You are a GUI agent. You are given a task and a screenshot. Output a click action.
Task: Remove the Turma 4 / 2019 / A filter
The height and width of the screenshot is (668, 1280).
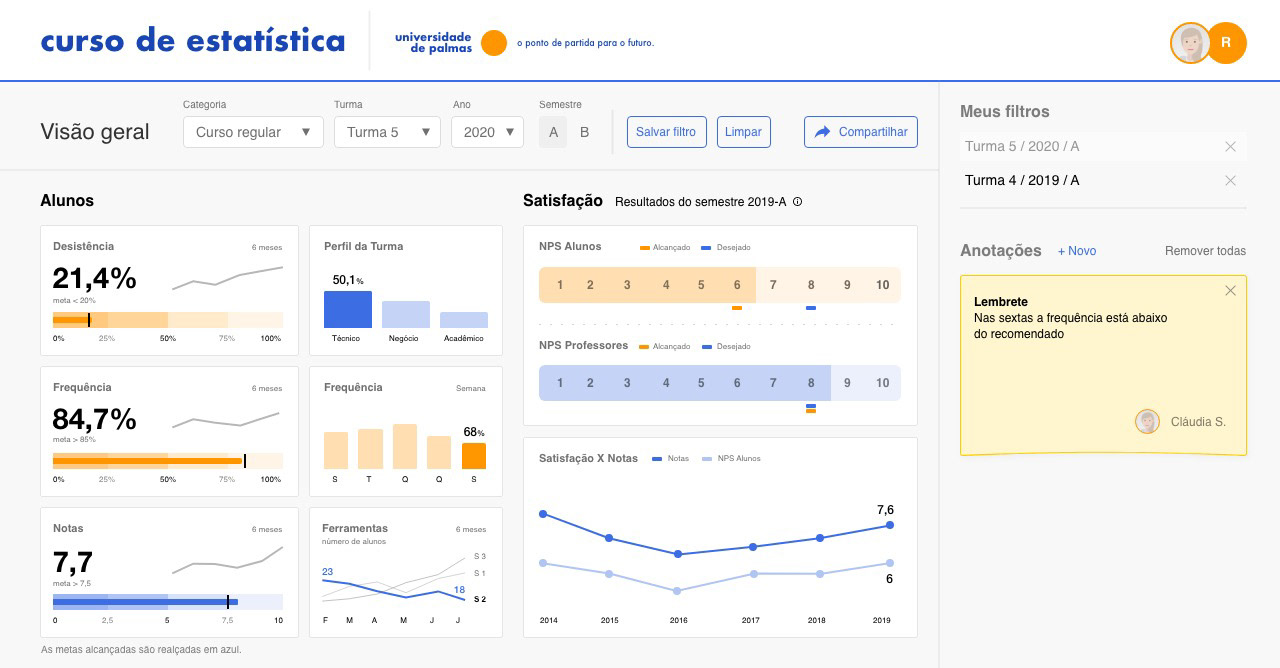1231,181
